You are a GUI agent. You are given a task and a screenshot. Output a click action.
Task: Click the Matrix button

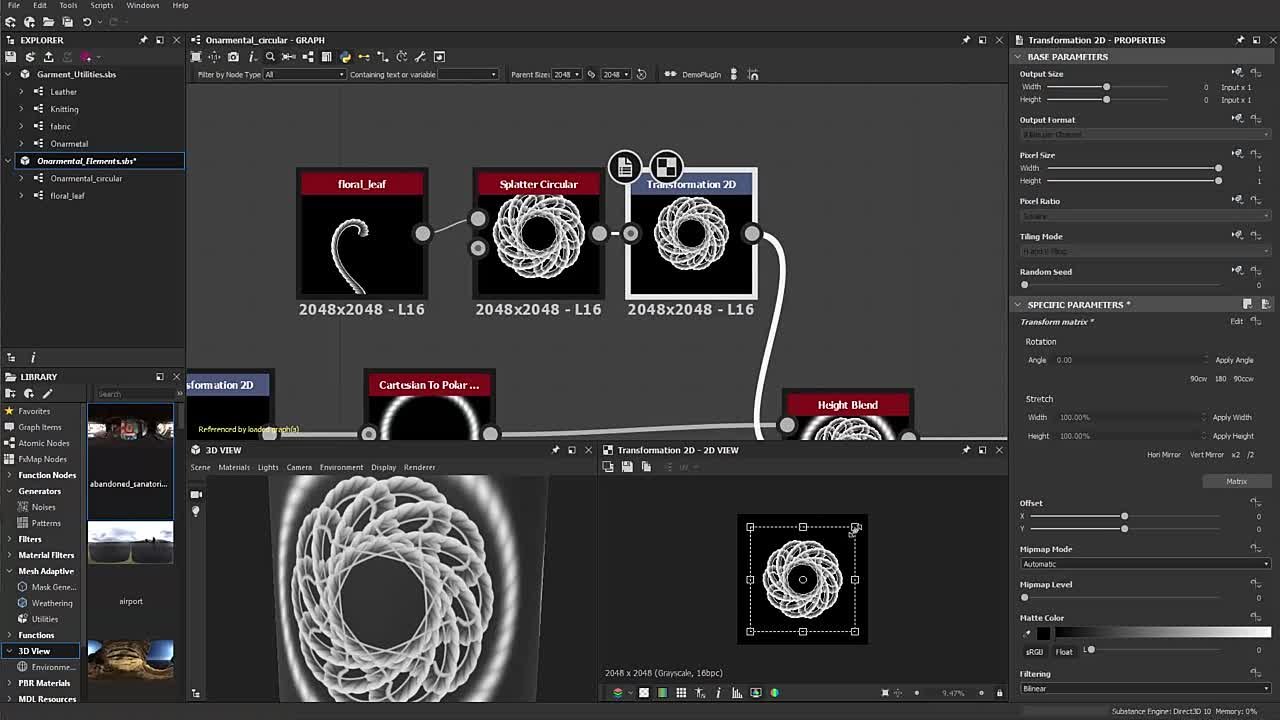point(1236,481)
